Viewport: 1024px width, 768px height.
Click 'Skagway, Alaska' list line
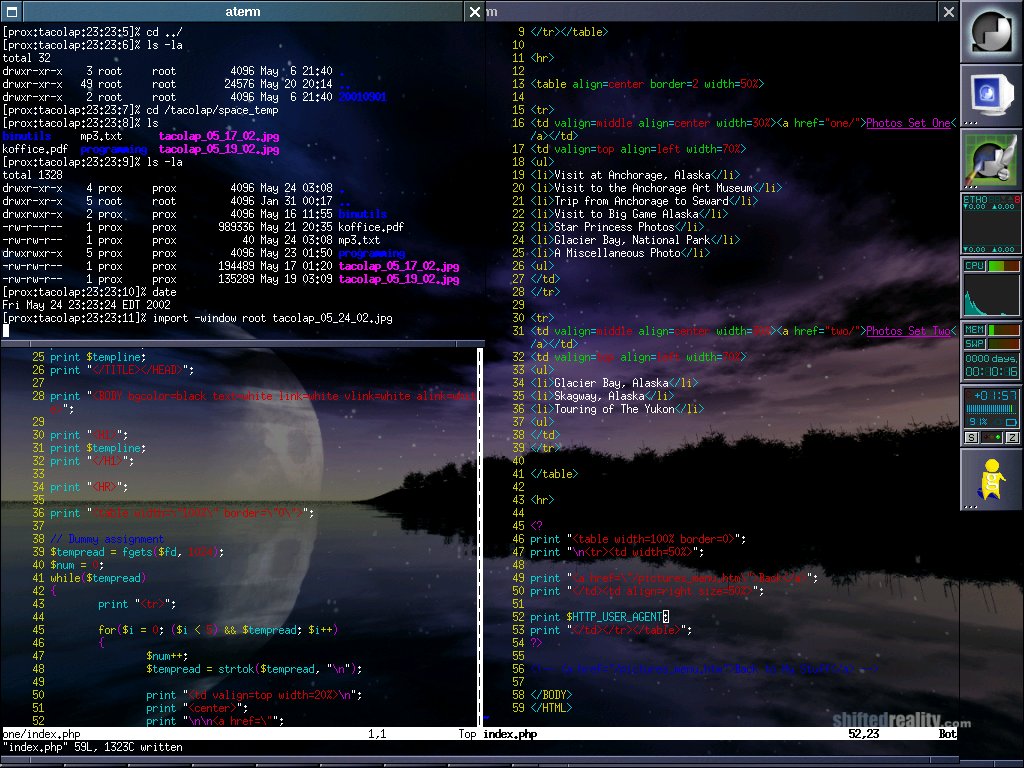(x=602, y=396)
